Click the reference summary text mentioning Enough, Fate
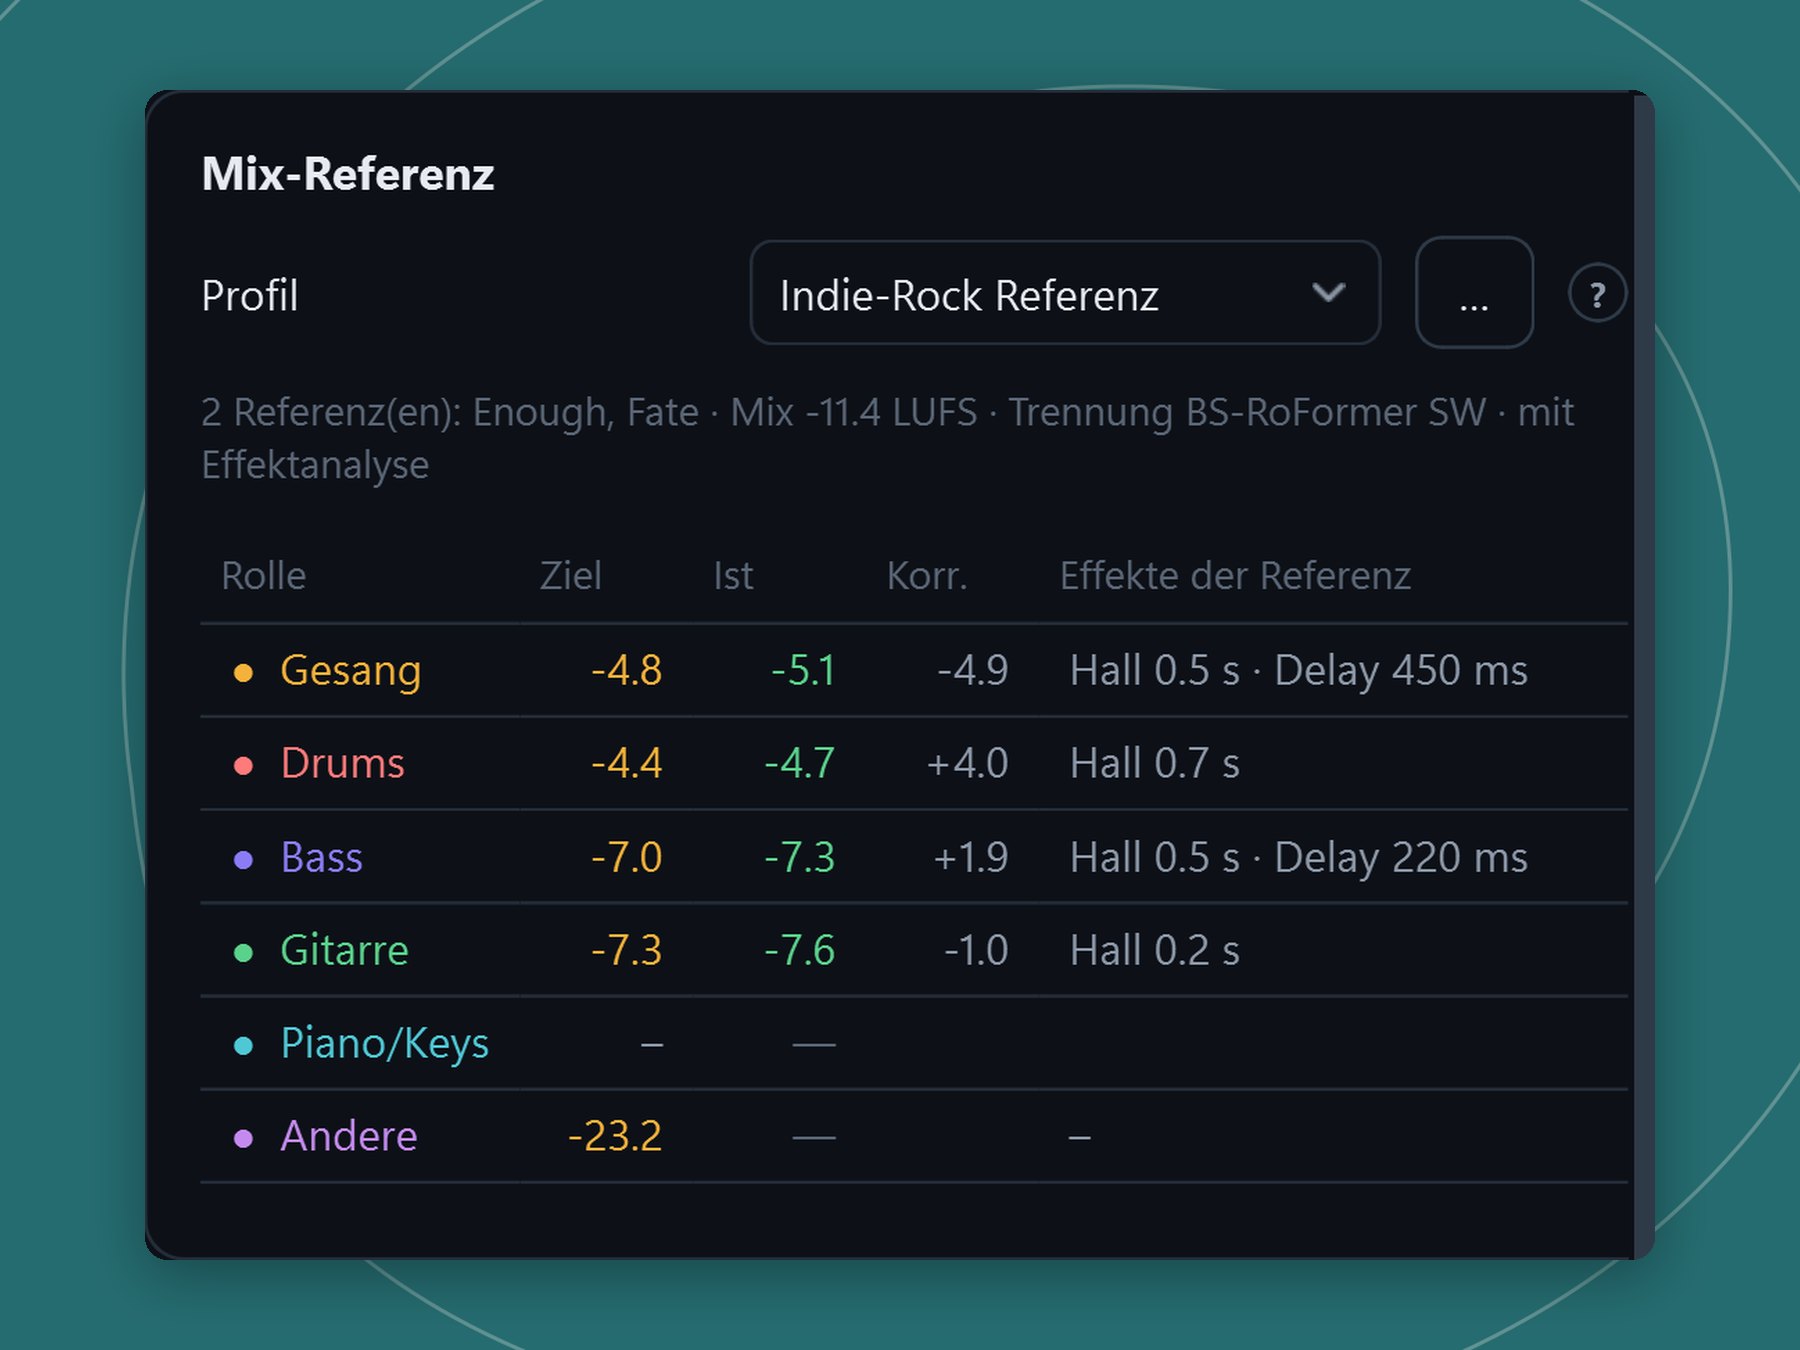The image size is (1800, 1350). point(888,438)
